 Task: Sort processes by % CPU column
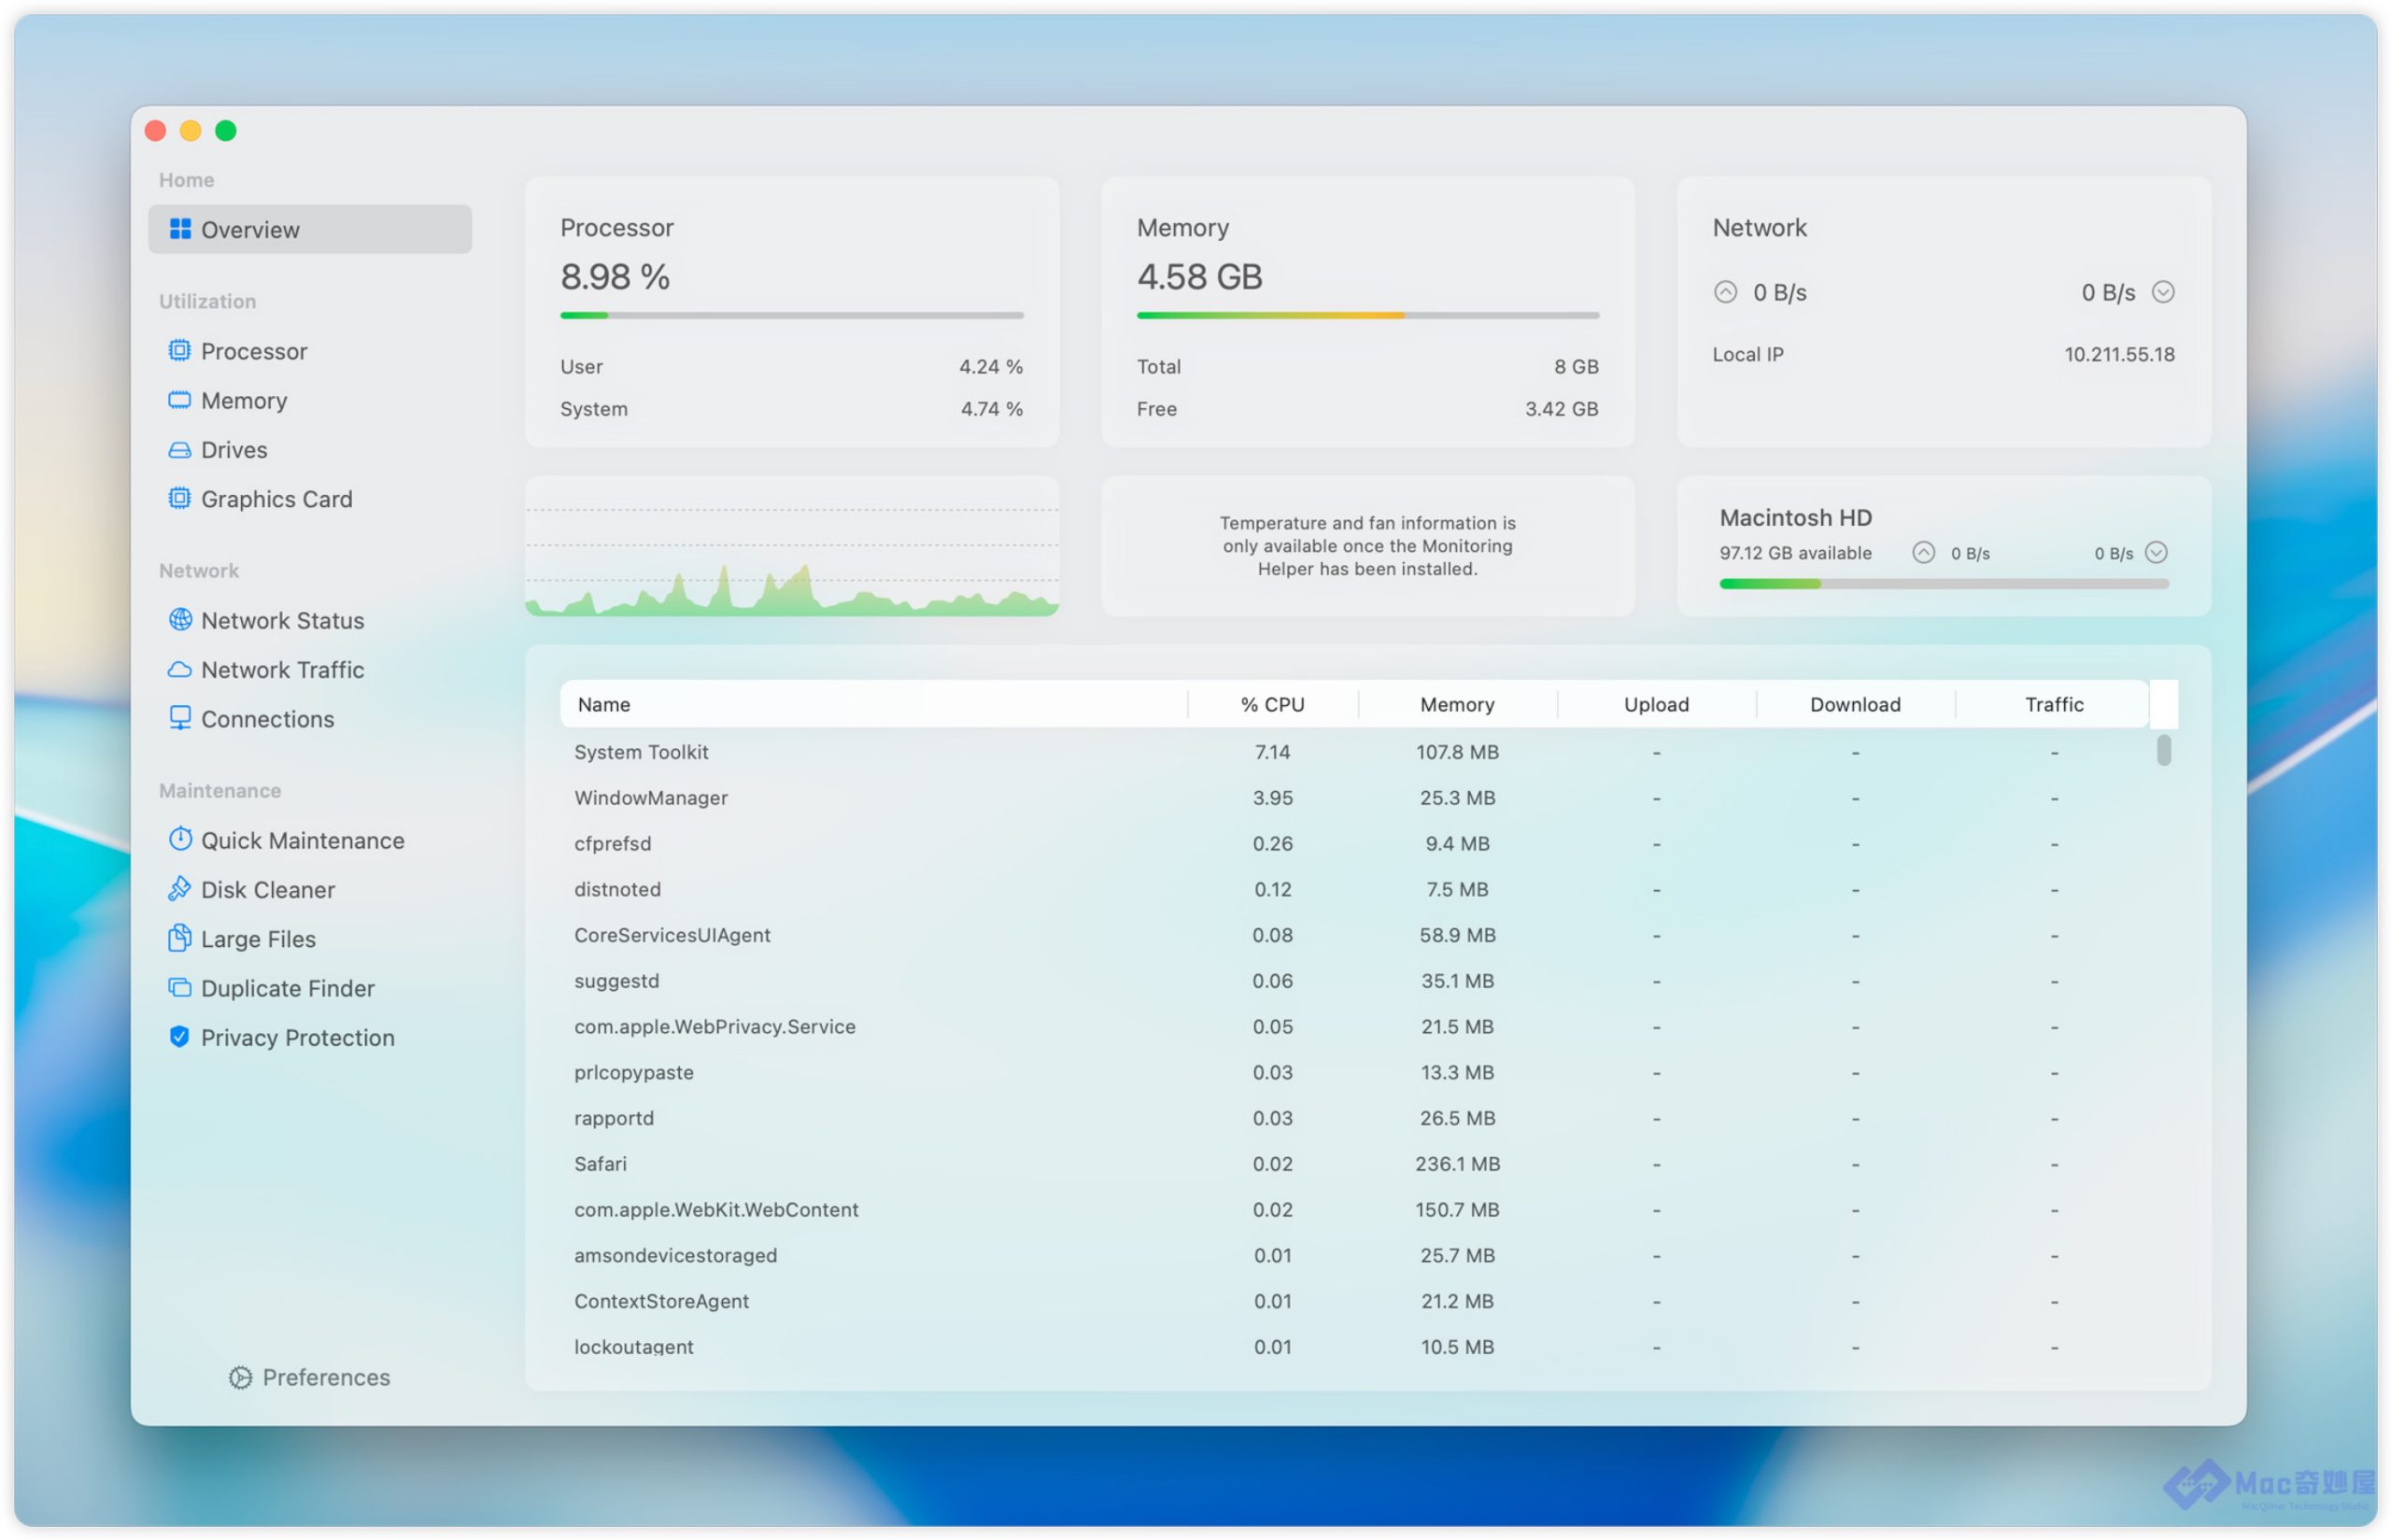(x=1272, y=704)
